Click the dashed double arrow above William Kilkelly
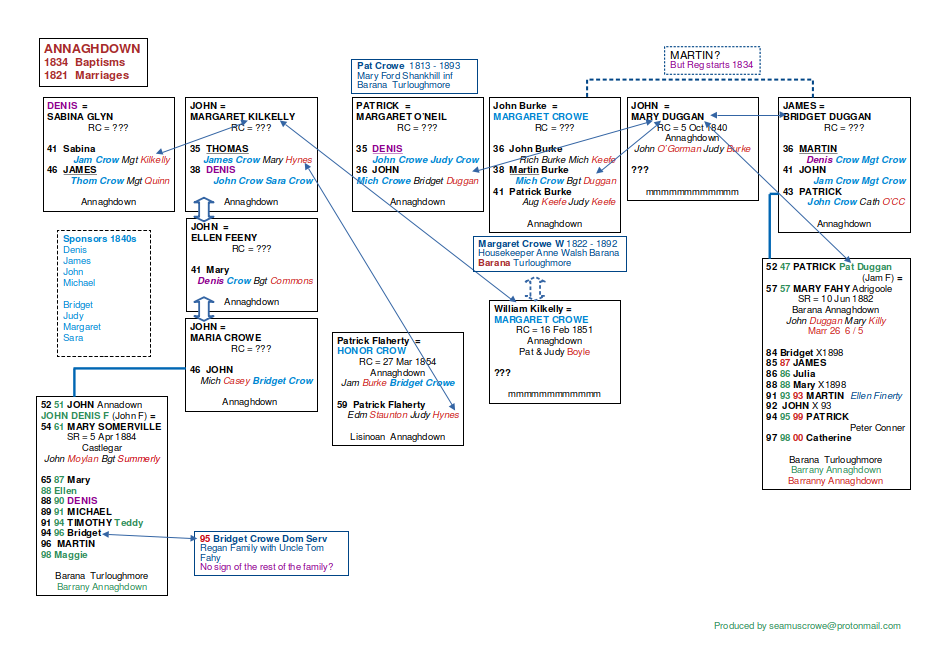950x672 pixels. pos(534,285)
